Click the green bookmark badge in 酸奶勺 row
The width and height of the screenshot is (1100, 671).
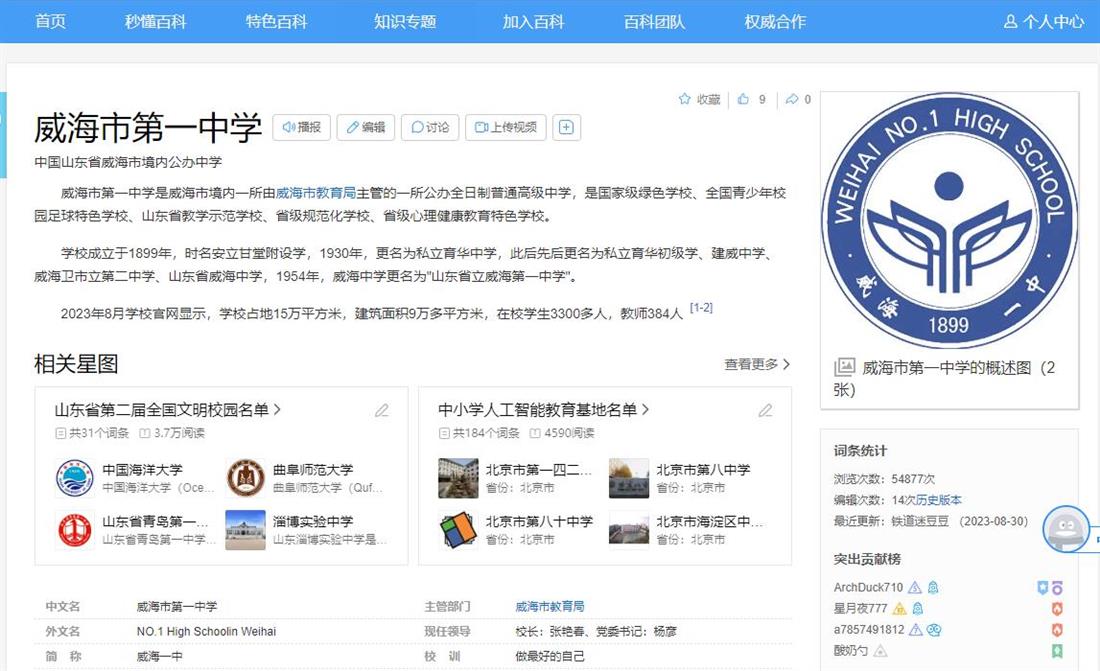pyautogui.click(x=1057, y=651)
